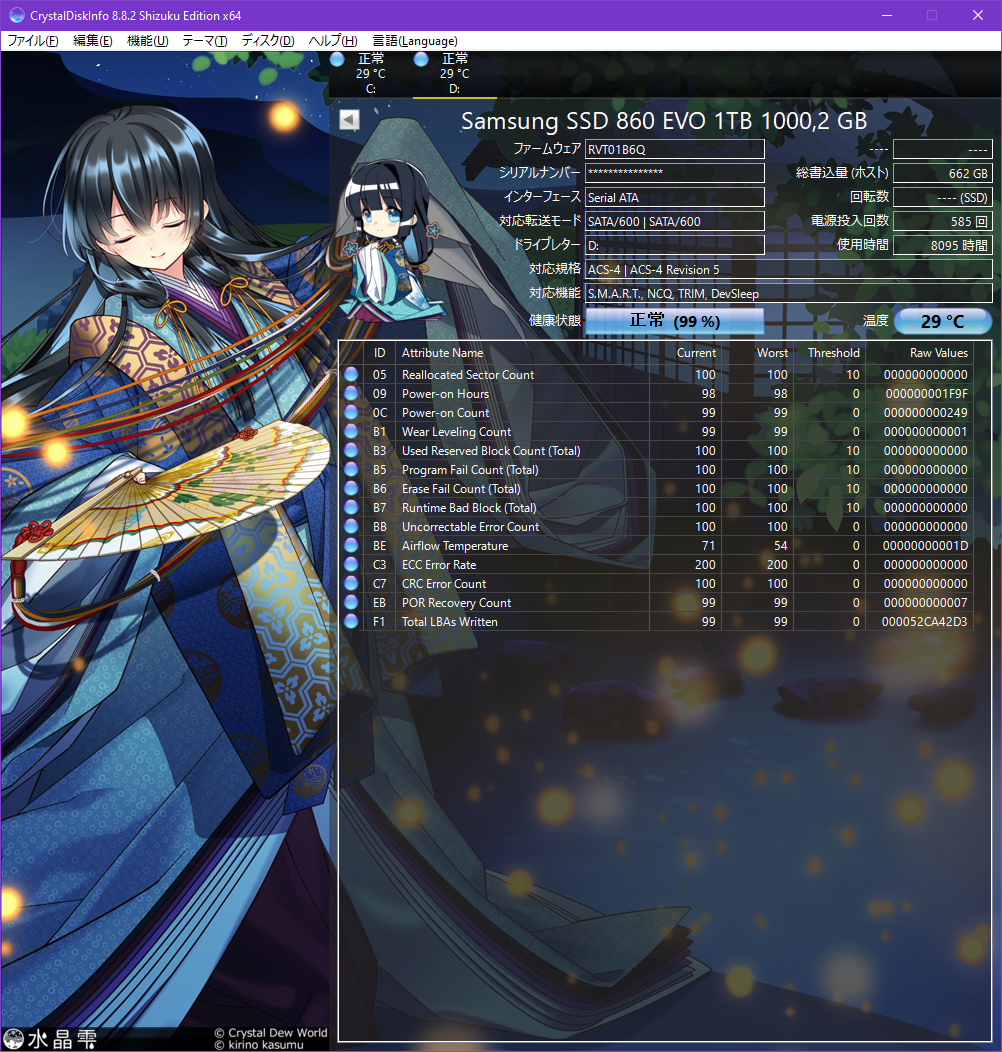Screen dimensions: 1002x1052
Task: Click raw value 00000000001D
Action: pyautogui.click(x=925, y=546)
